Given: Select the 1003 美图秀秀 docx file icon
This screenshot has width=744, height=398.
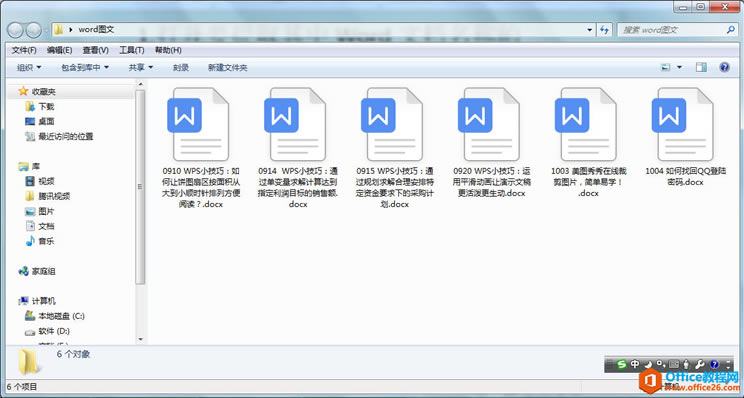Looking at the screenshot, I should pyautogui.click(x=586, y=124).
